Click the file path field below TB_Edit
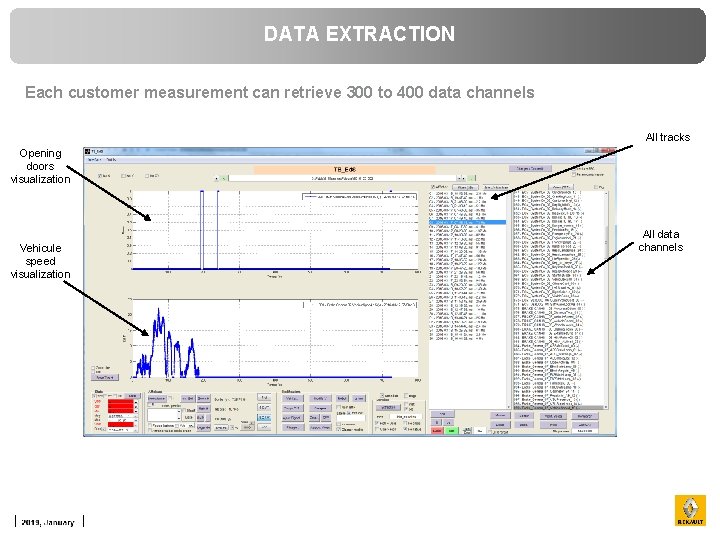The height and width of the screenshot is (540, 720). (x=342, y=178)
